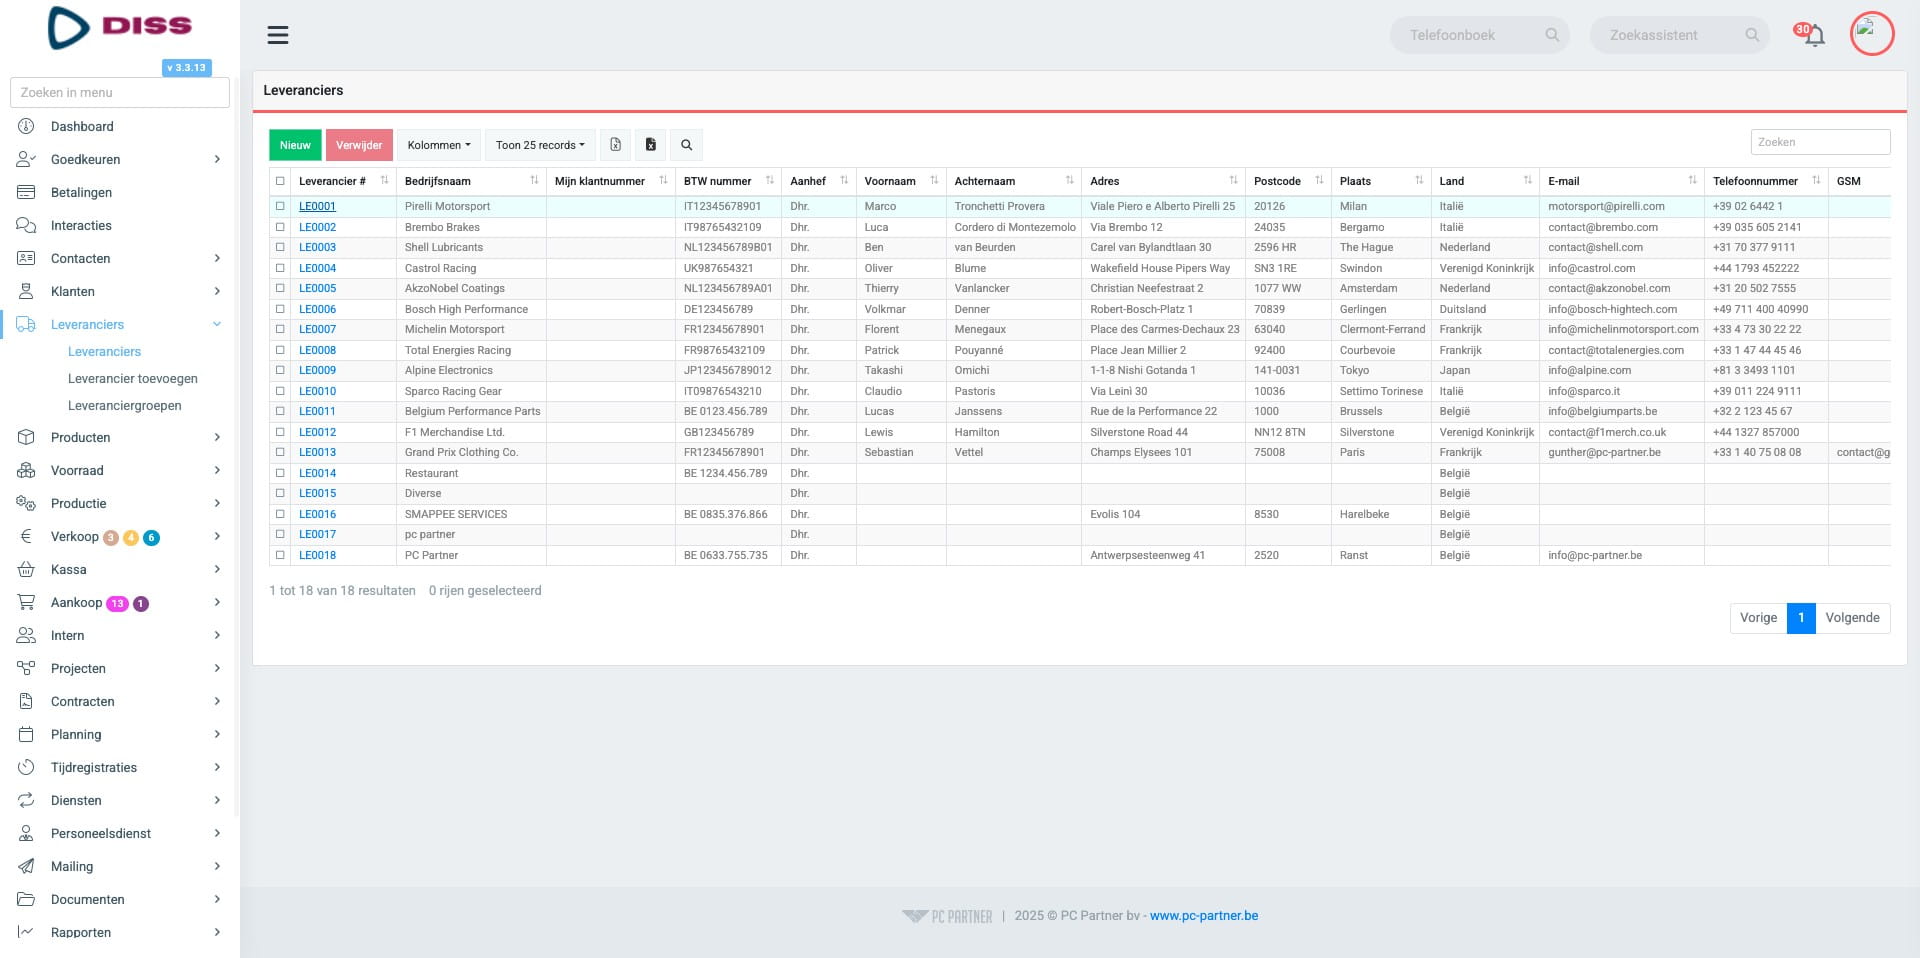Go to the Volgende page
The height and width of the screenshot is (958, 1920).
tap(1852, 618)
